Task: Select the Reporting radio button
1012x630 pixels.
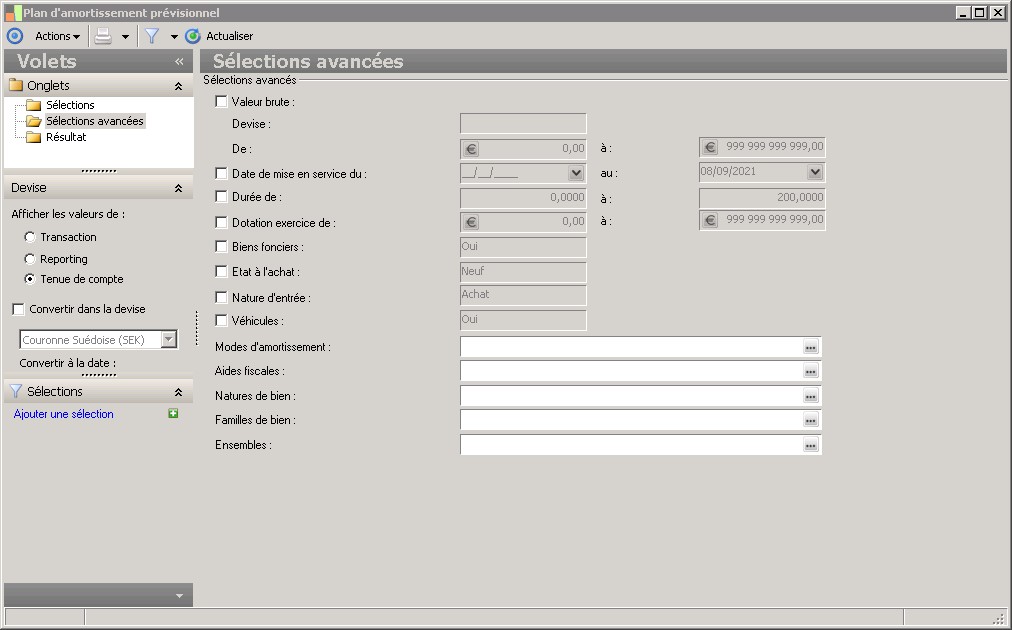Action: [30, 259]
